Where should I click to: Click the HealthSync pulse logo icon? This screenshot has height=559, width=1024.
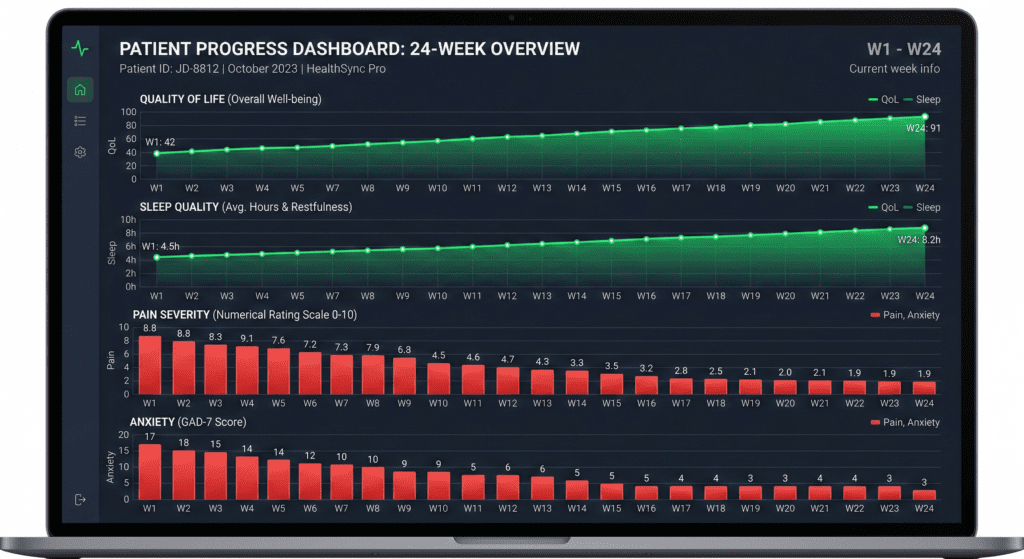point(80,49)
